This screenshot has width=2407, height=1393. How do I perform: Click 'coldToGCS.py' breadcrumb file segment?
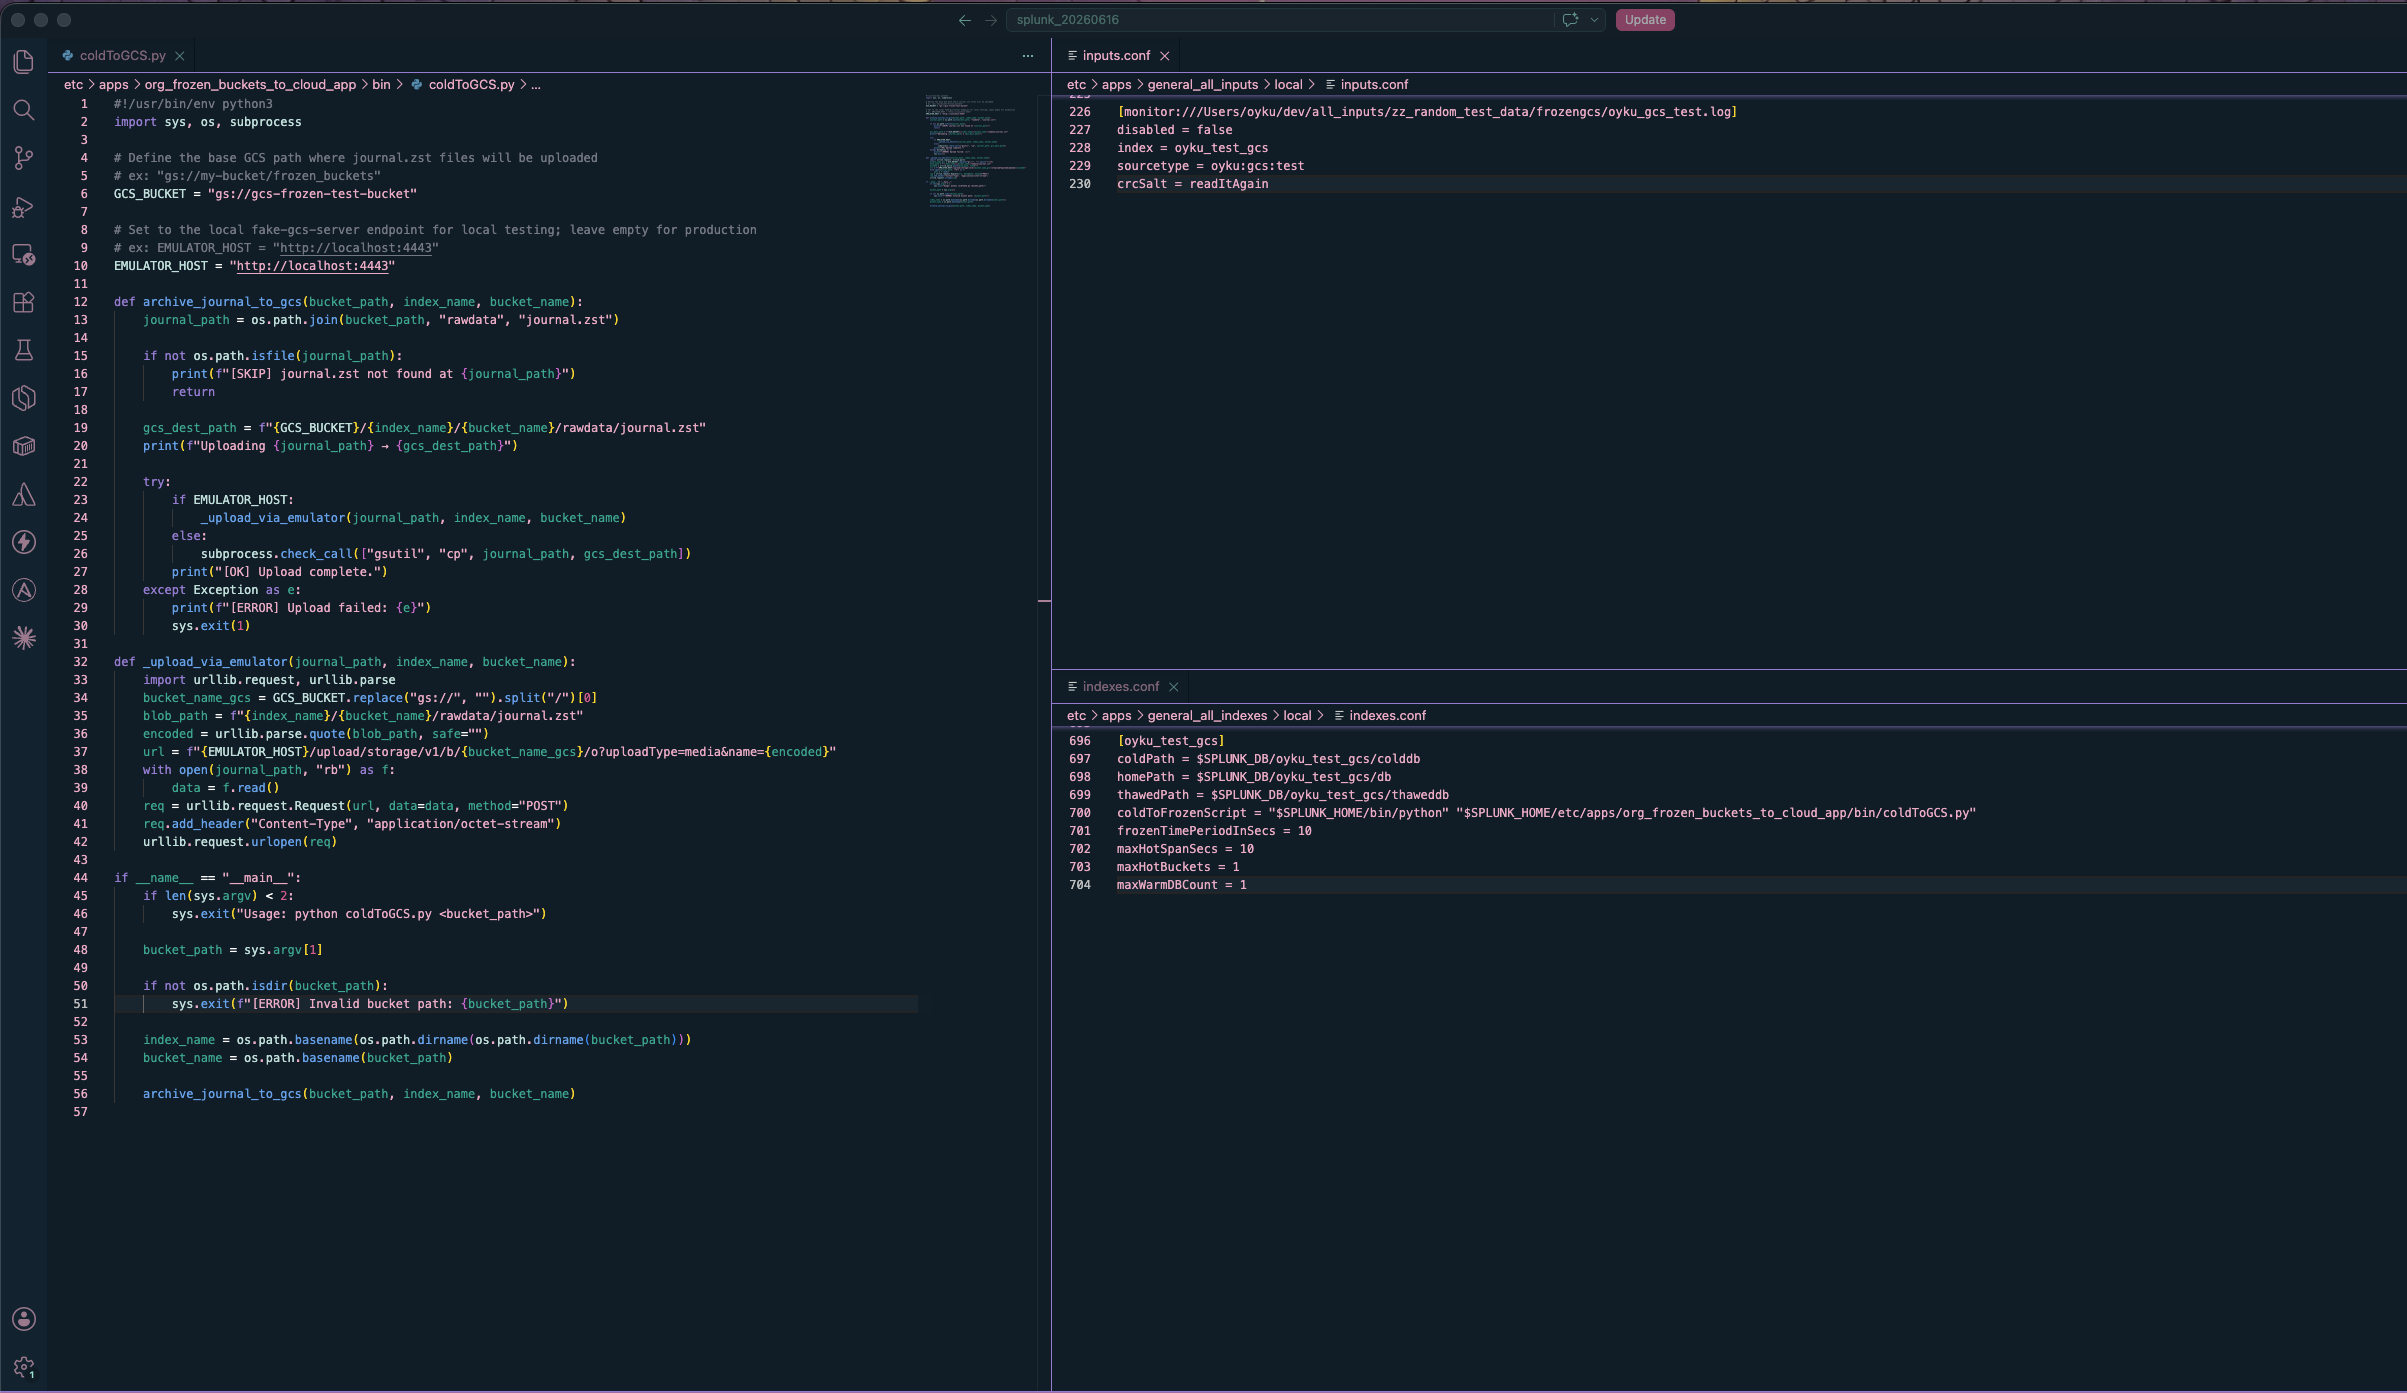pyautogui.click(x=471, y=85)
